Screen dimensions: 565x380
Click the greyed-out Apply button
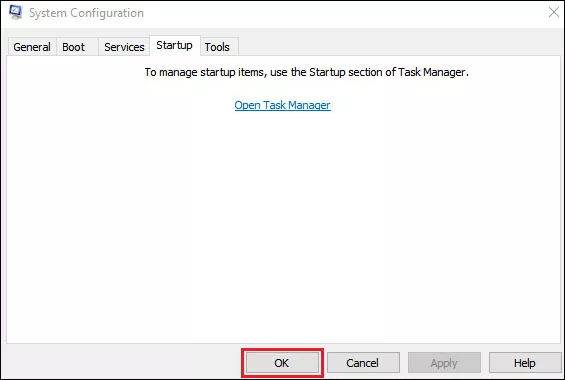(x=444, y=362)
